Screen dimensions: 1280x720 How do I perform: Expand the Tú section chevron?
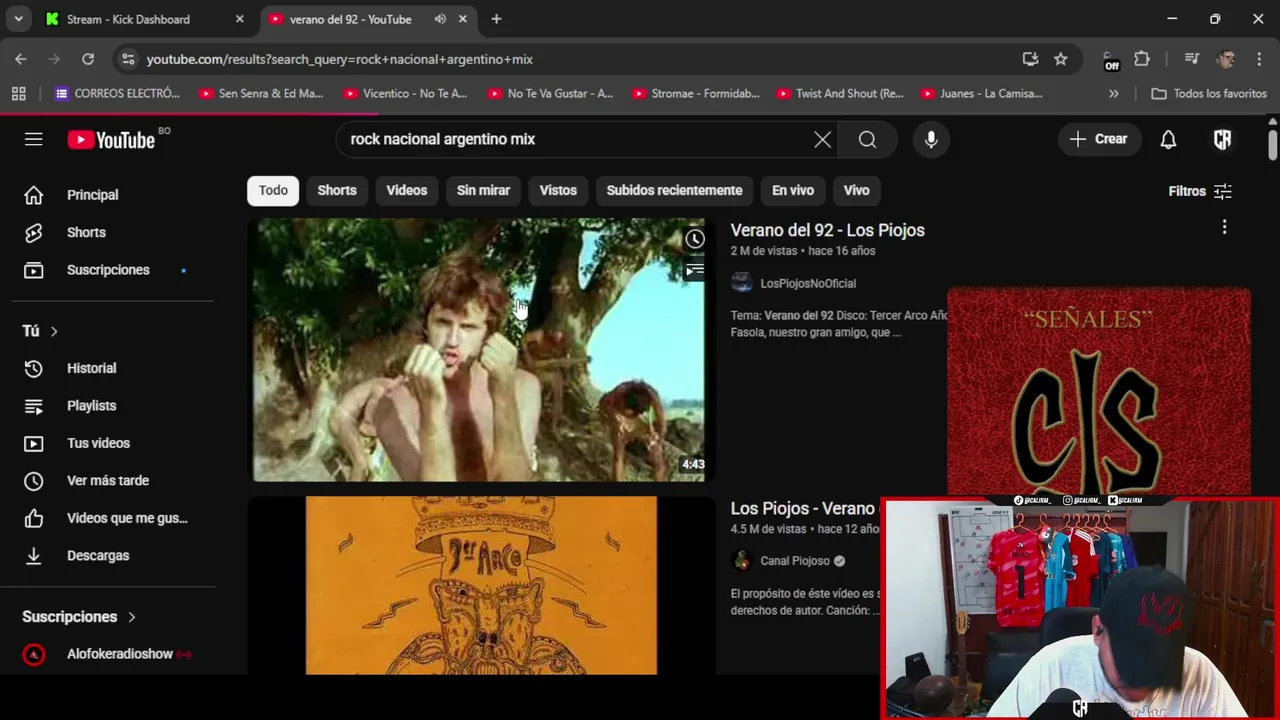tap(54, 331)
